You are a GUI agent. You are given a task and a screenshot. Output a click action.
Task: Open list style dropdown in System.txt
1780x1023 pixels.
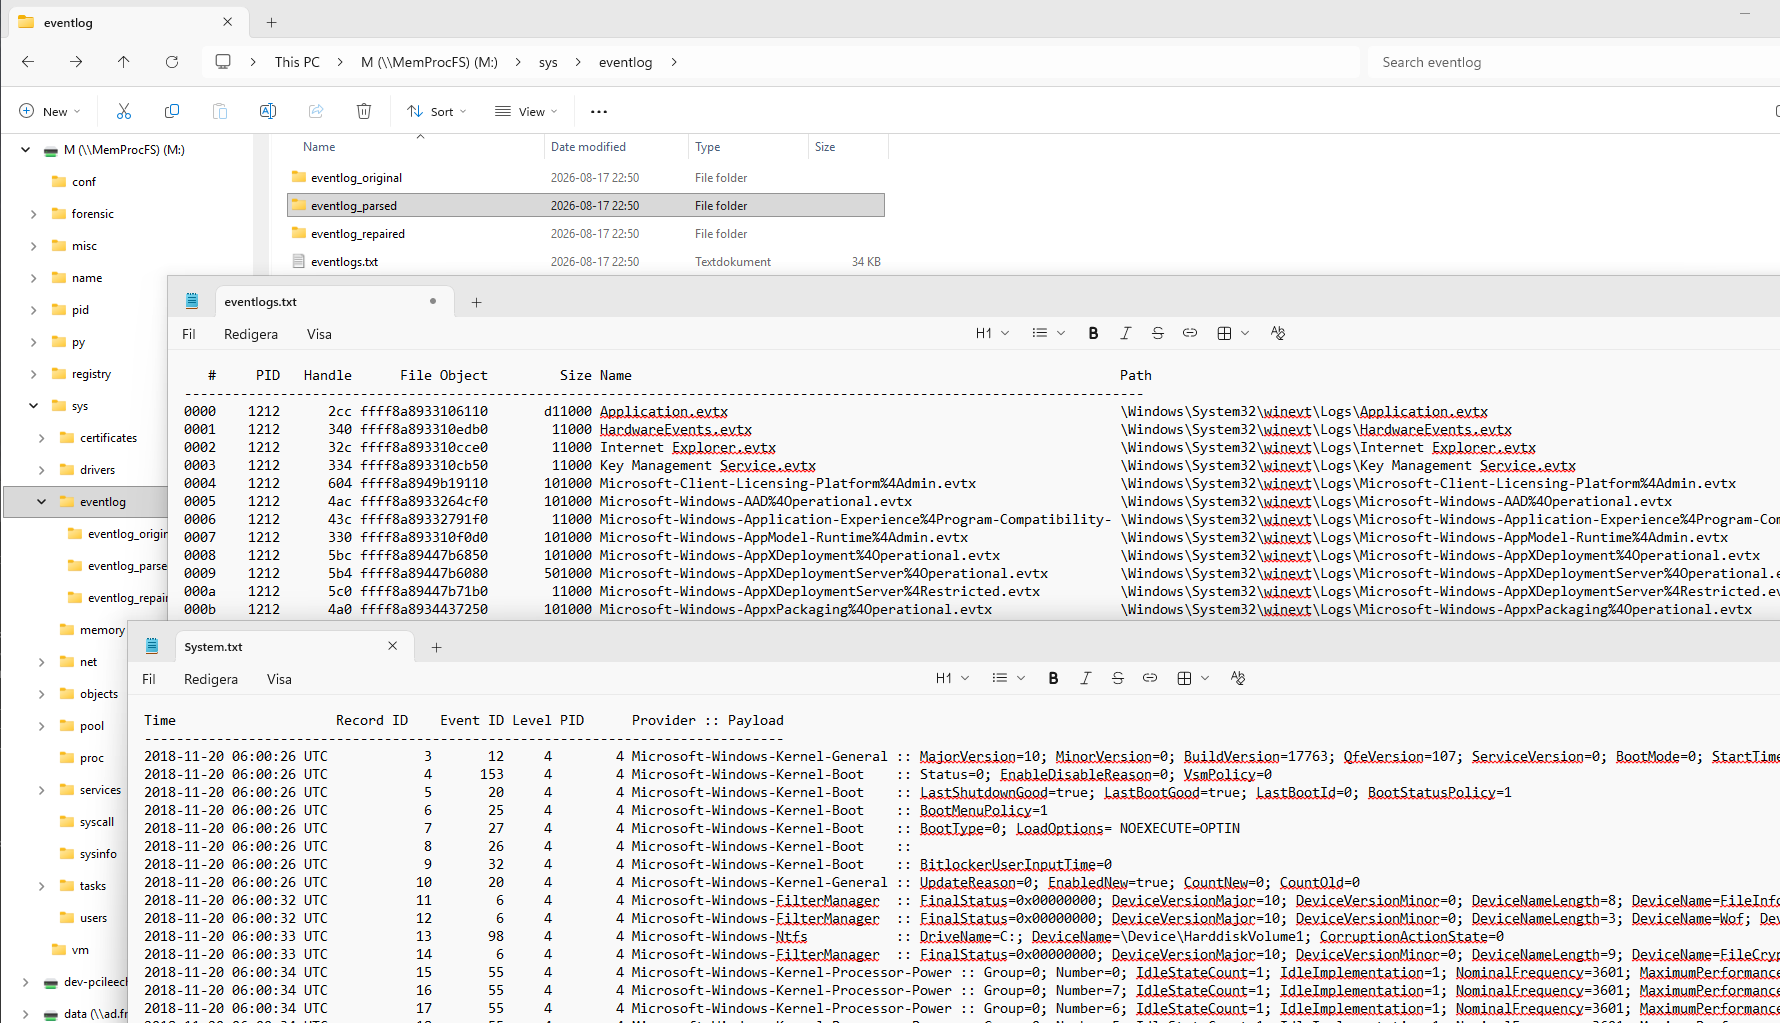(1008, 678)
